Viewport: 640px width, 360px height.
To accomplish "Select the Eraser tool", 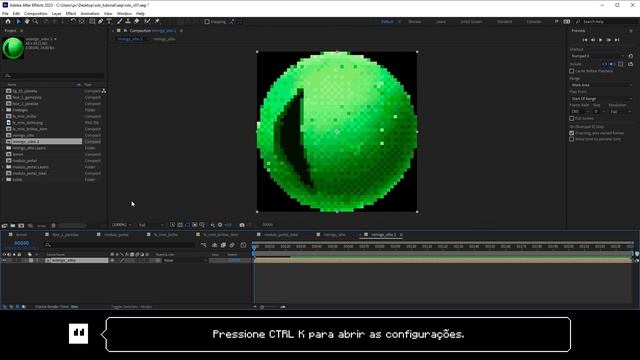I will 136,21.
